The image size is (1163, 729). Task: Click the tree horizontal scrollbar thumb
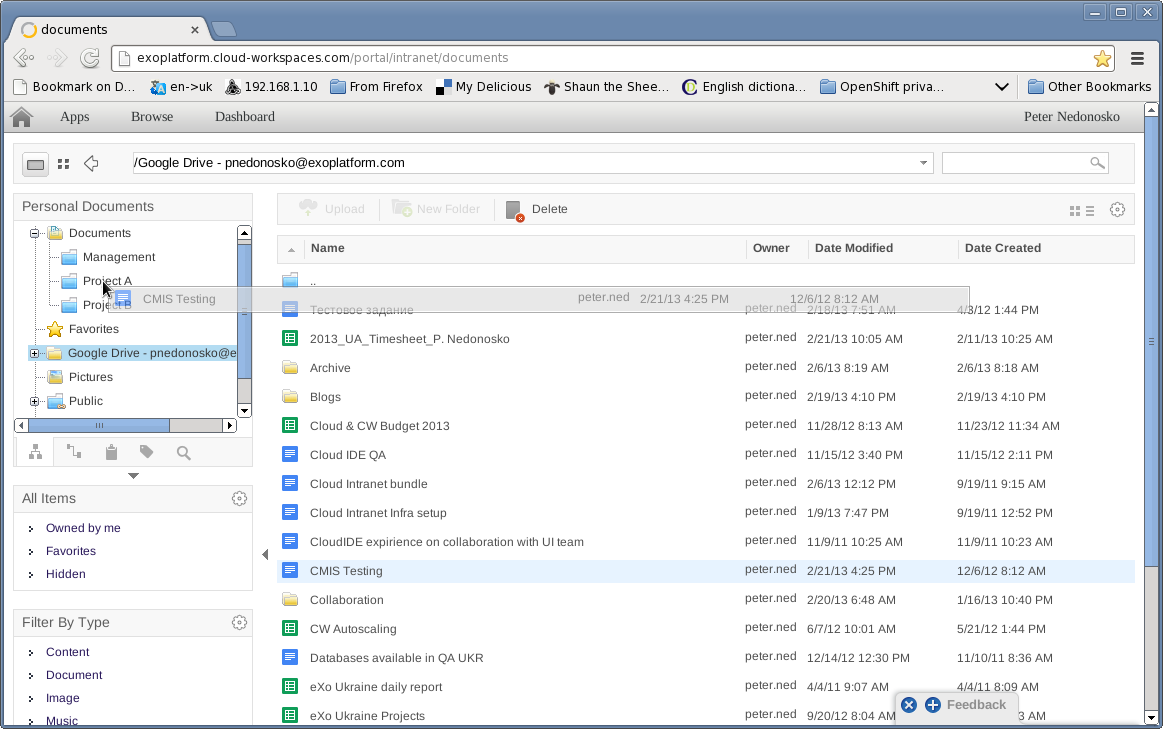tap(98, 426)
